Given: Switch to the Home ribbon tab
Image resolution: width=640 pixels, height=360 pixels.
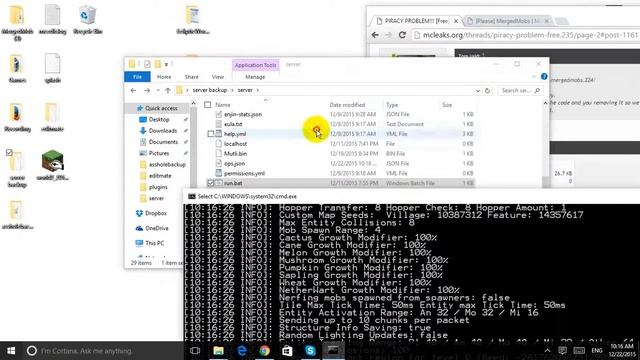Looking at the screenshot, I should pyautogui.click(x=164, y=77).
